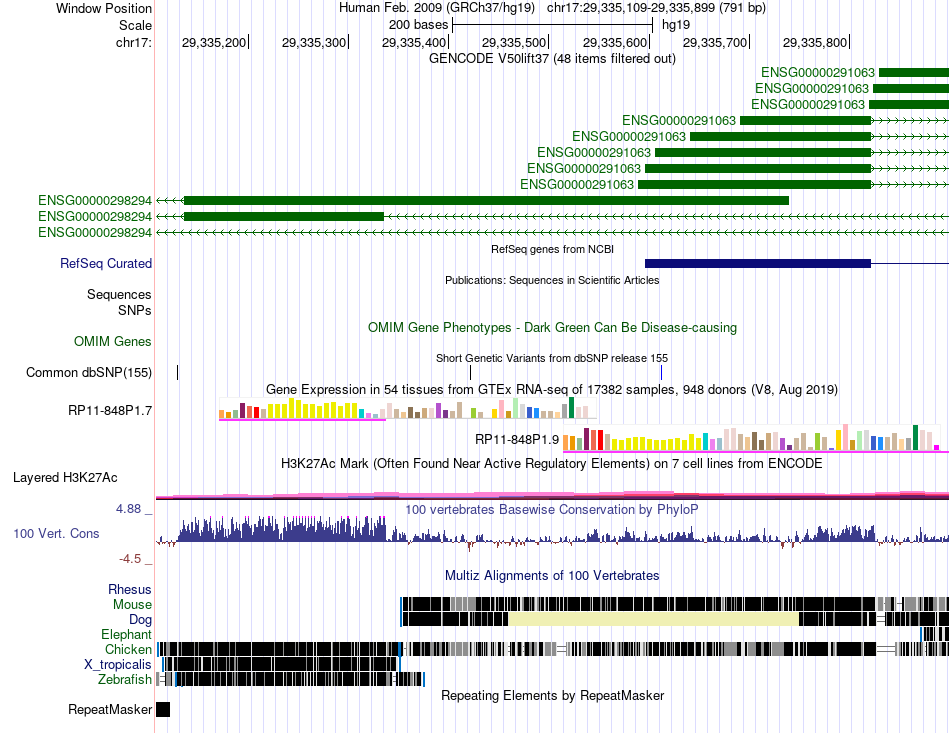950x733 pixels.
Task: Click the Layered H3K27Ac label
Action: pyautogui.click(x=65, y=478)
